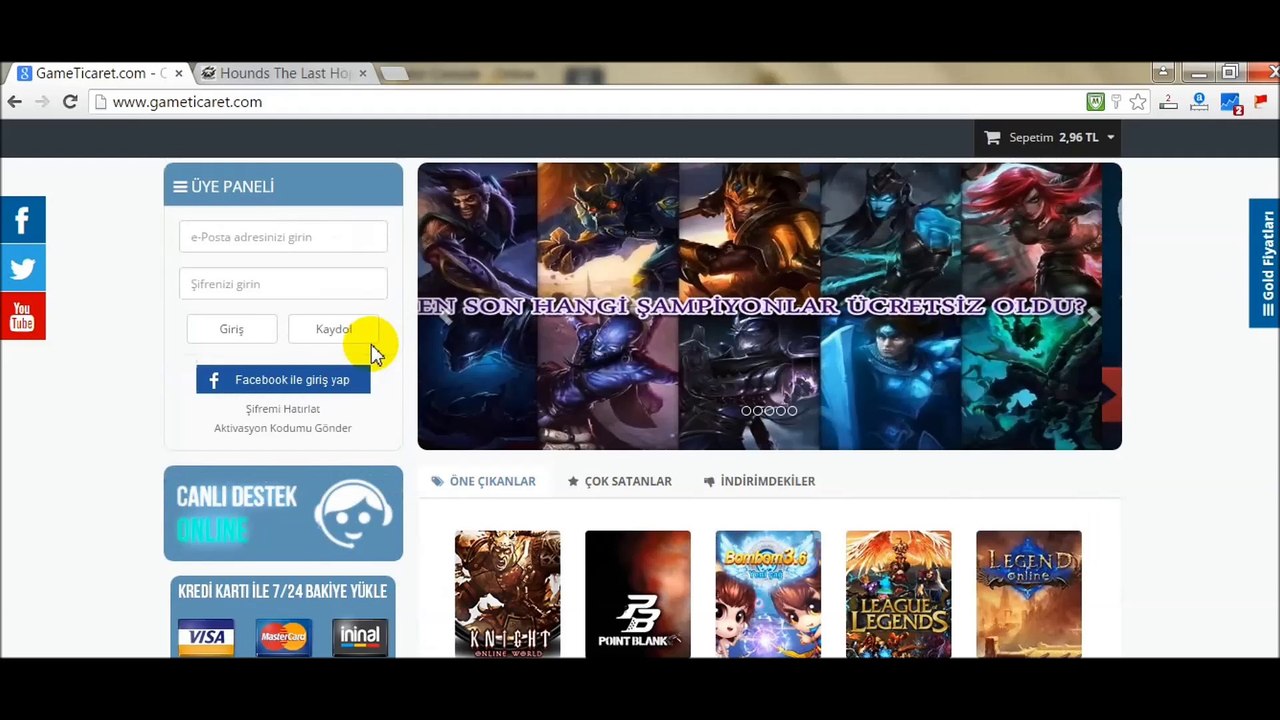Open the Facebook sidebar icon
The width and height of the screenshot is (1280, 720).
coord(22,220)
